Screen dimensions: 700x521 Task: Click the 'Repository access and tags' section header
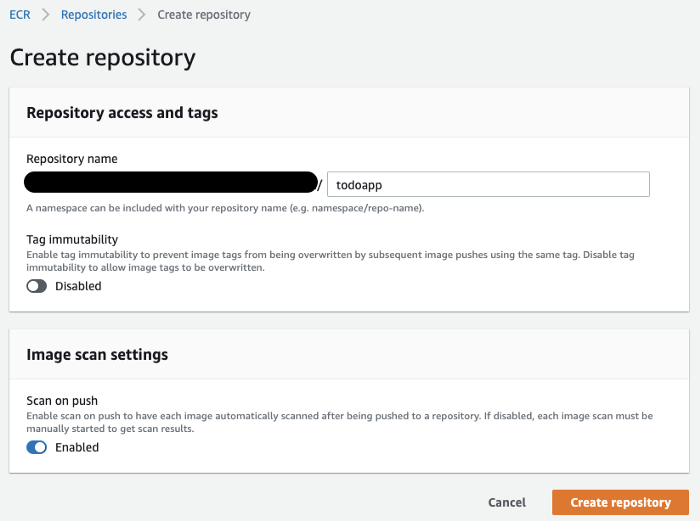[122, 113]
